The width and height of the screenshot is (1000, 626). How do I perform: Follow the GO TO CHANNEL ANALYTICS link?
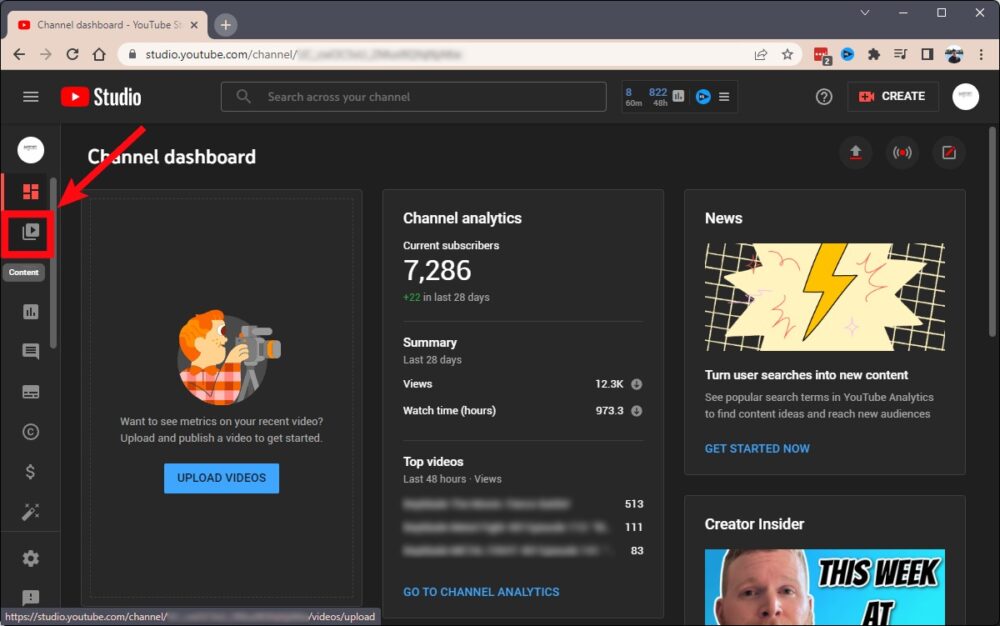coord(481,592)
